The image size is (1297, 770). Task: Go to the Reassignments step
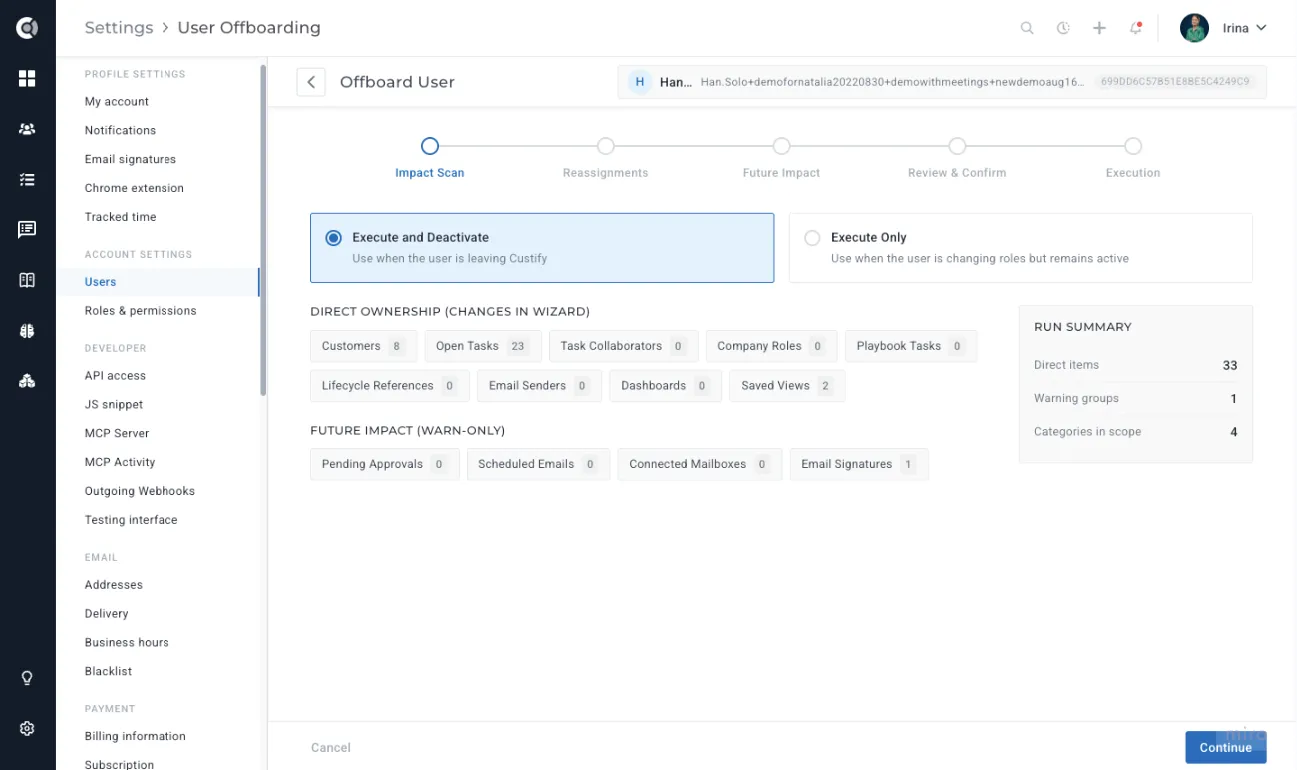pyautogui.click(x=605, y=158)
